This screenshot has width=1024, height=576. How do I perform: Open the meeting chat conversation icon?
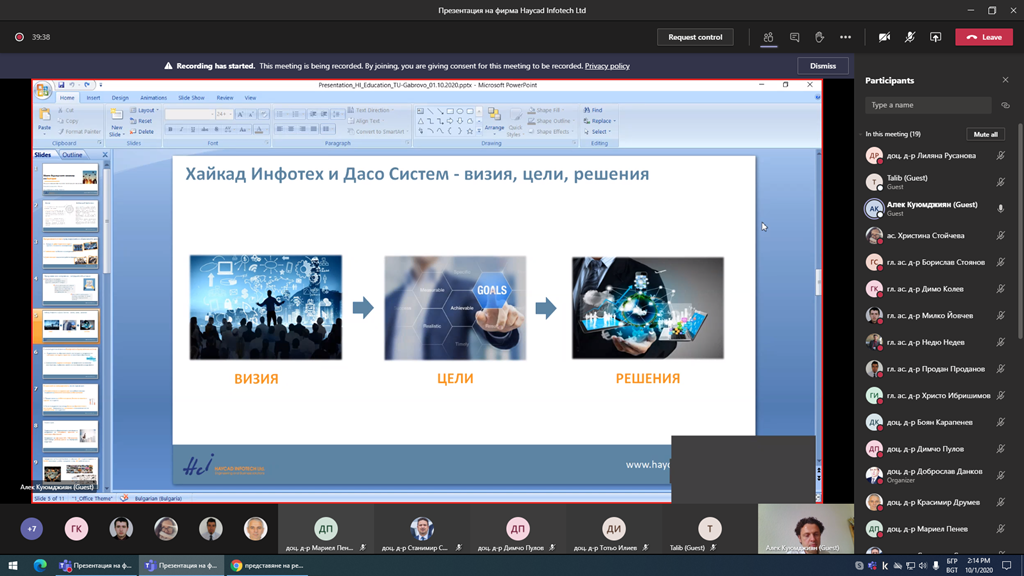pyautogui.click(x=794, y=37)
